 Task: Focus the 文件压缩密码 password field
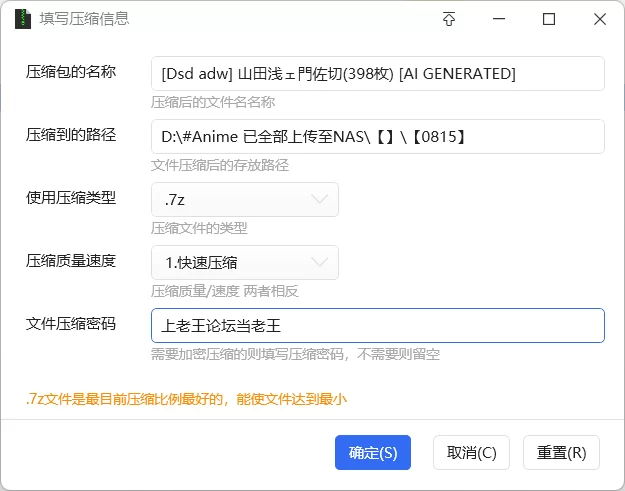pyautogui.click(x=377, y=325)
